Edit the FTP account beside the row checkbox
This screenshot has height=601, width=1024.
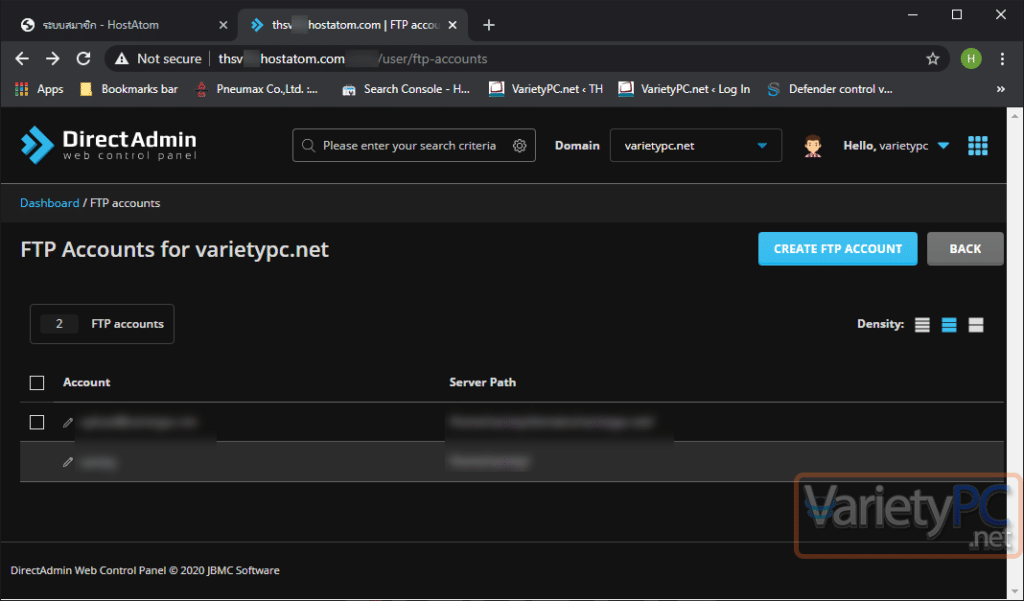pyautogui.click(x=68, y=423)
